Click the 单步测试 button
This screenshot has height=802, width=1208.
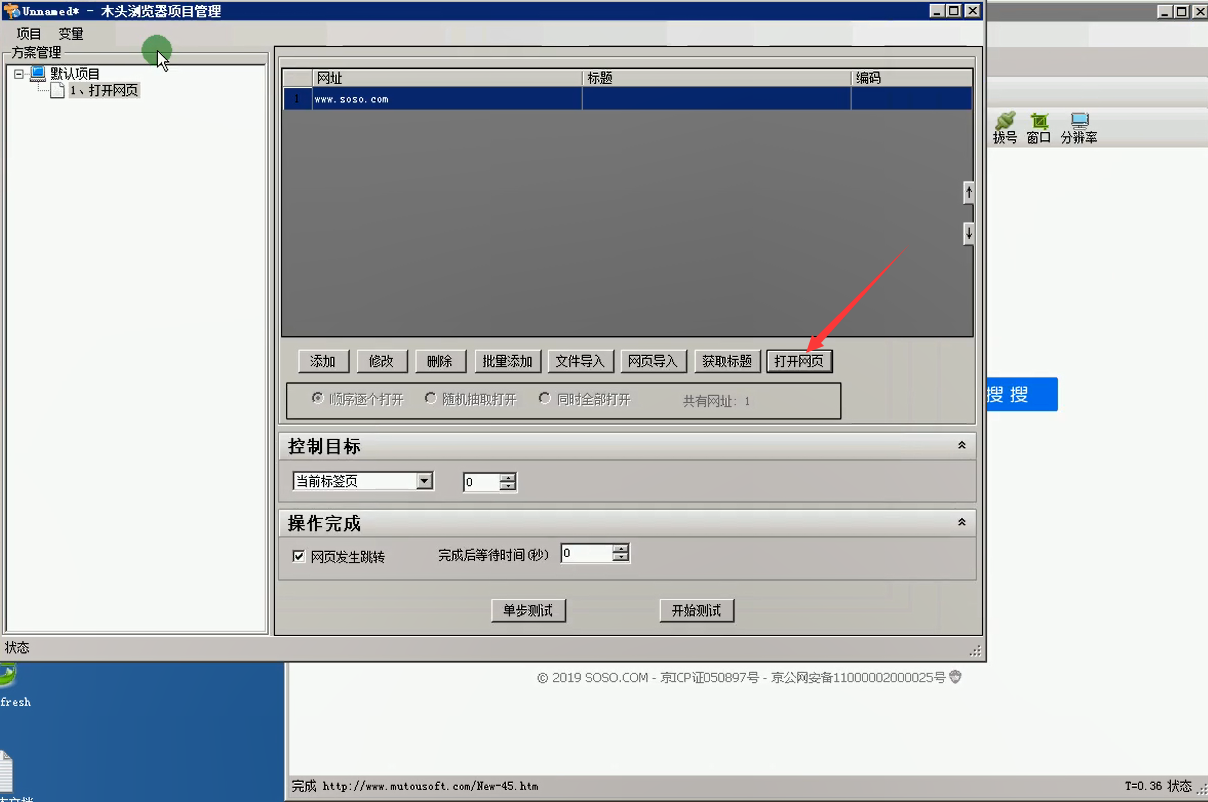tap(528, 610)
